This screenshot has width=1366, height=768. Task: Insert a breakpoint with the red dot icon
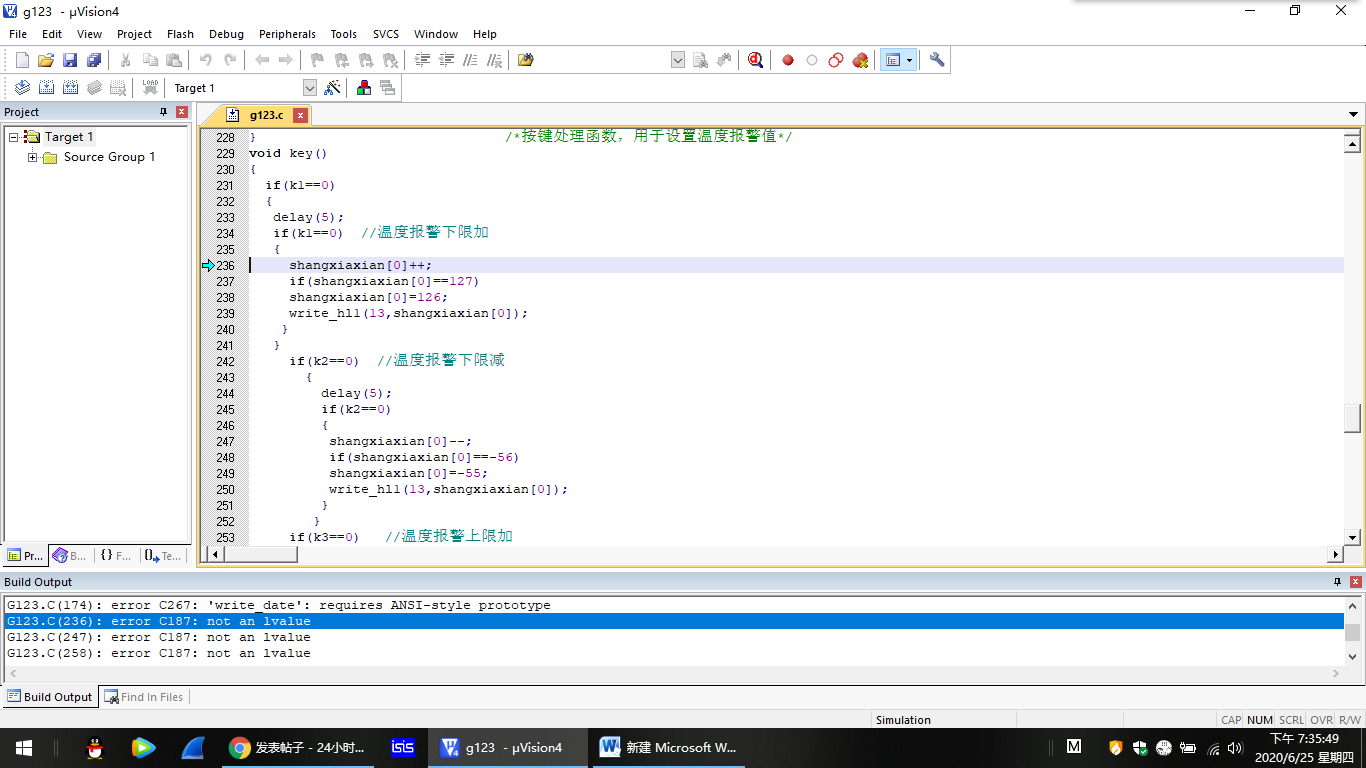point(788,60)
